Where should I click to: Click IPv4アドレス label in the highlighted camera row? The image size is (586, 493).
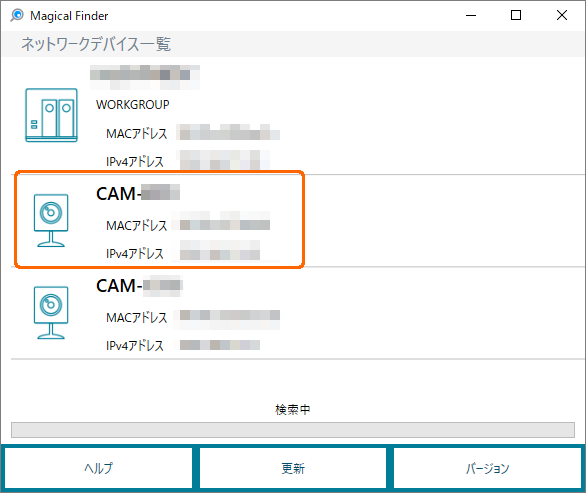tap(135, 254)
